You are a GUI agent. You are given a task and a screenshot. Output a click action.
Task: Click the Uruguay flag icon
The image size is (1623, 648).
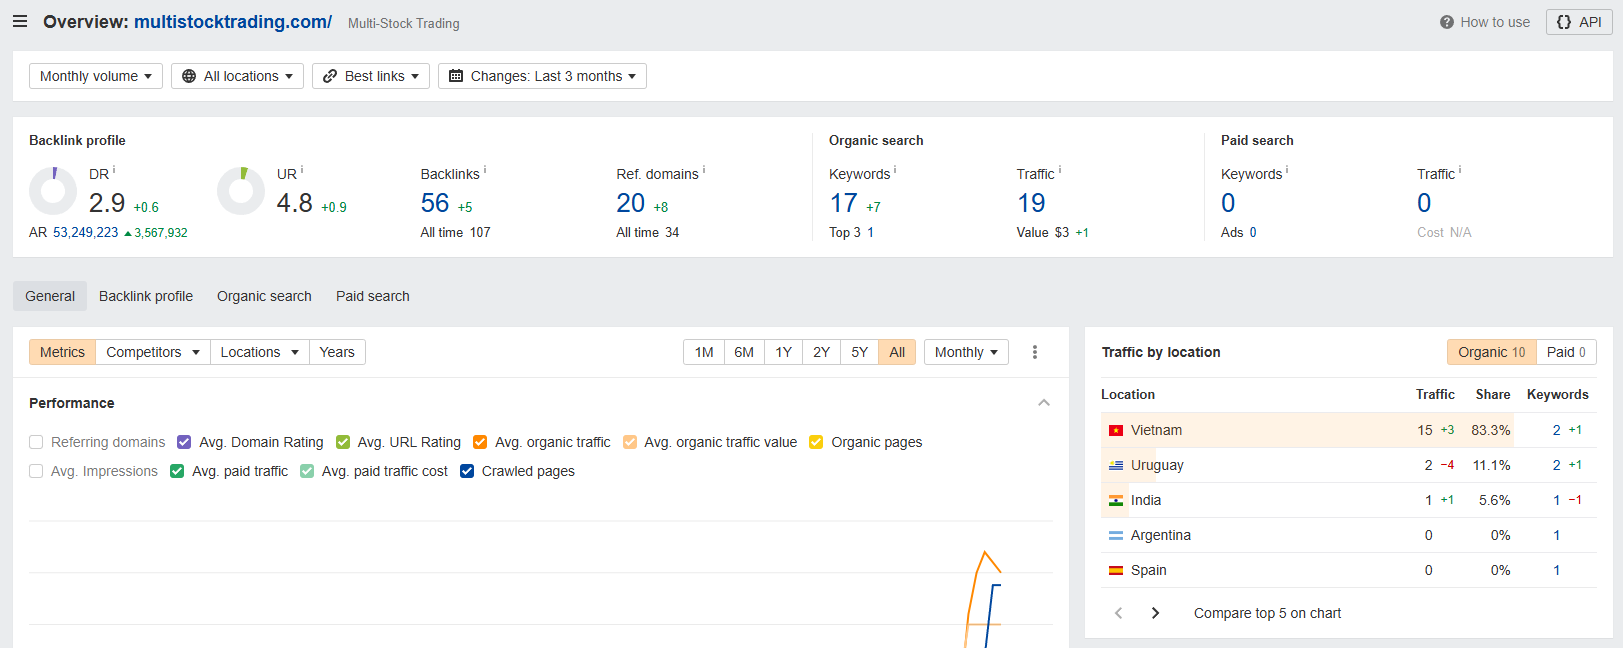click(x=1116, y=466)
